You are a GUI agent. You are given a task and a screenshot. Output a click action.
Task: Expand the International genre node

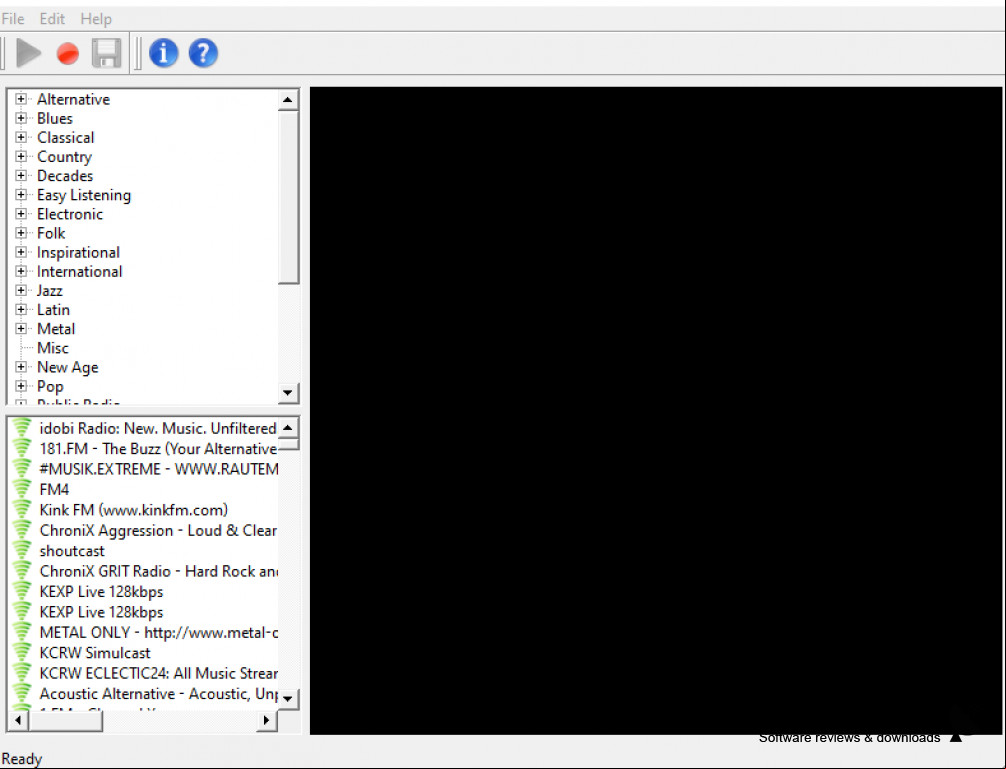(x=21, y=271)
